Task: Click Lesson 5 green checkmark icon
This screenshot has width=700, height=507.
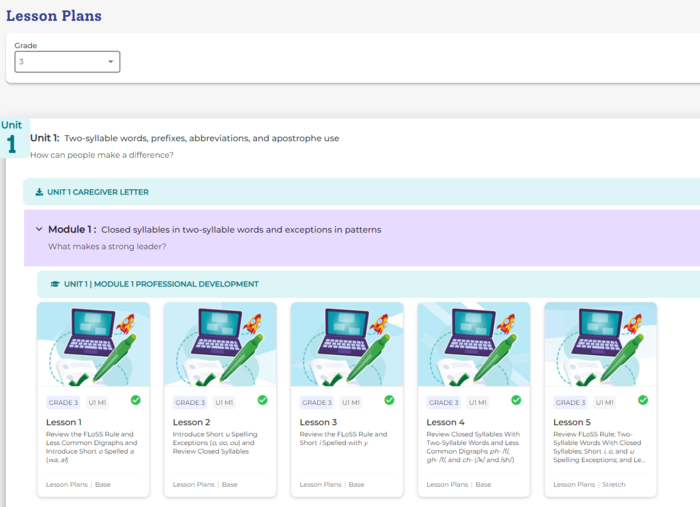Action: pos(643,400)
